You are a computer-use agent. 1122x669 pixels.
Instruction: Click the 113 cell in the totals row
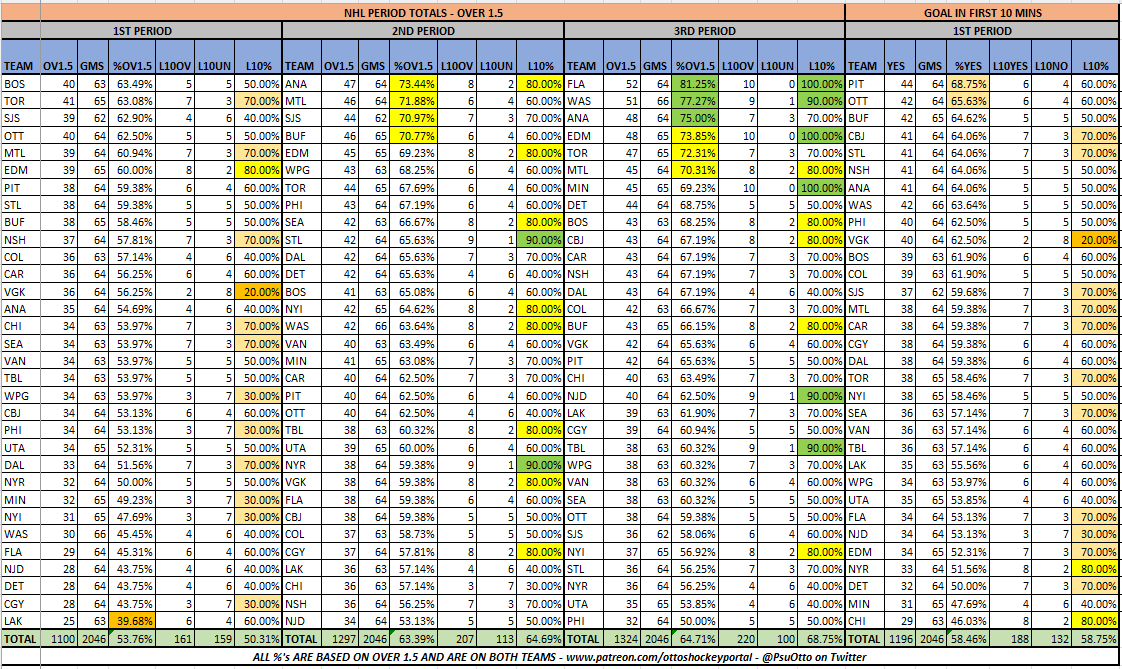pos(496,638)
